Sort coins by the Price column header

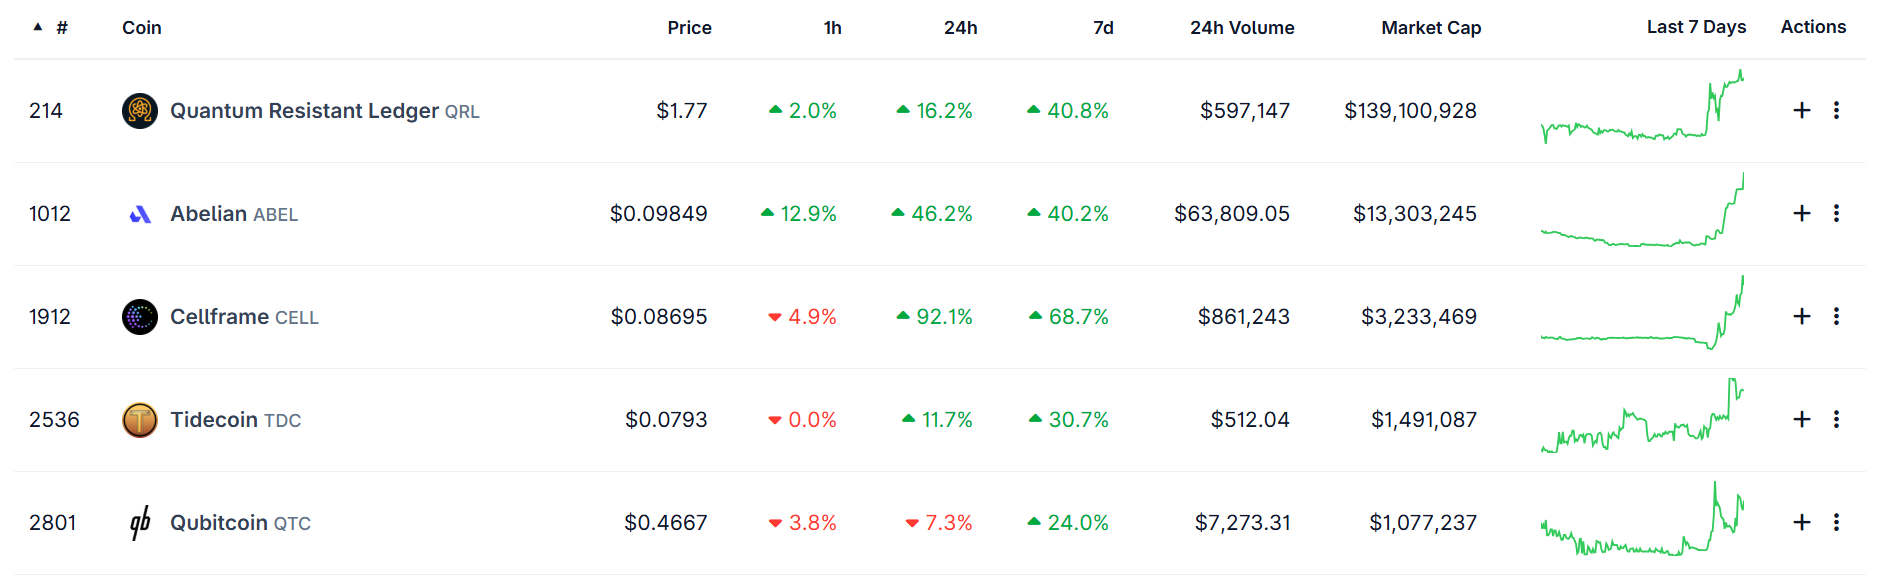coord(689,28)
